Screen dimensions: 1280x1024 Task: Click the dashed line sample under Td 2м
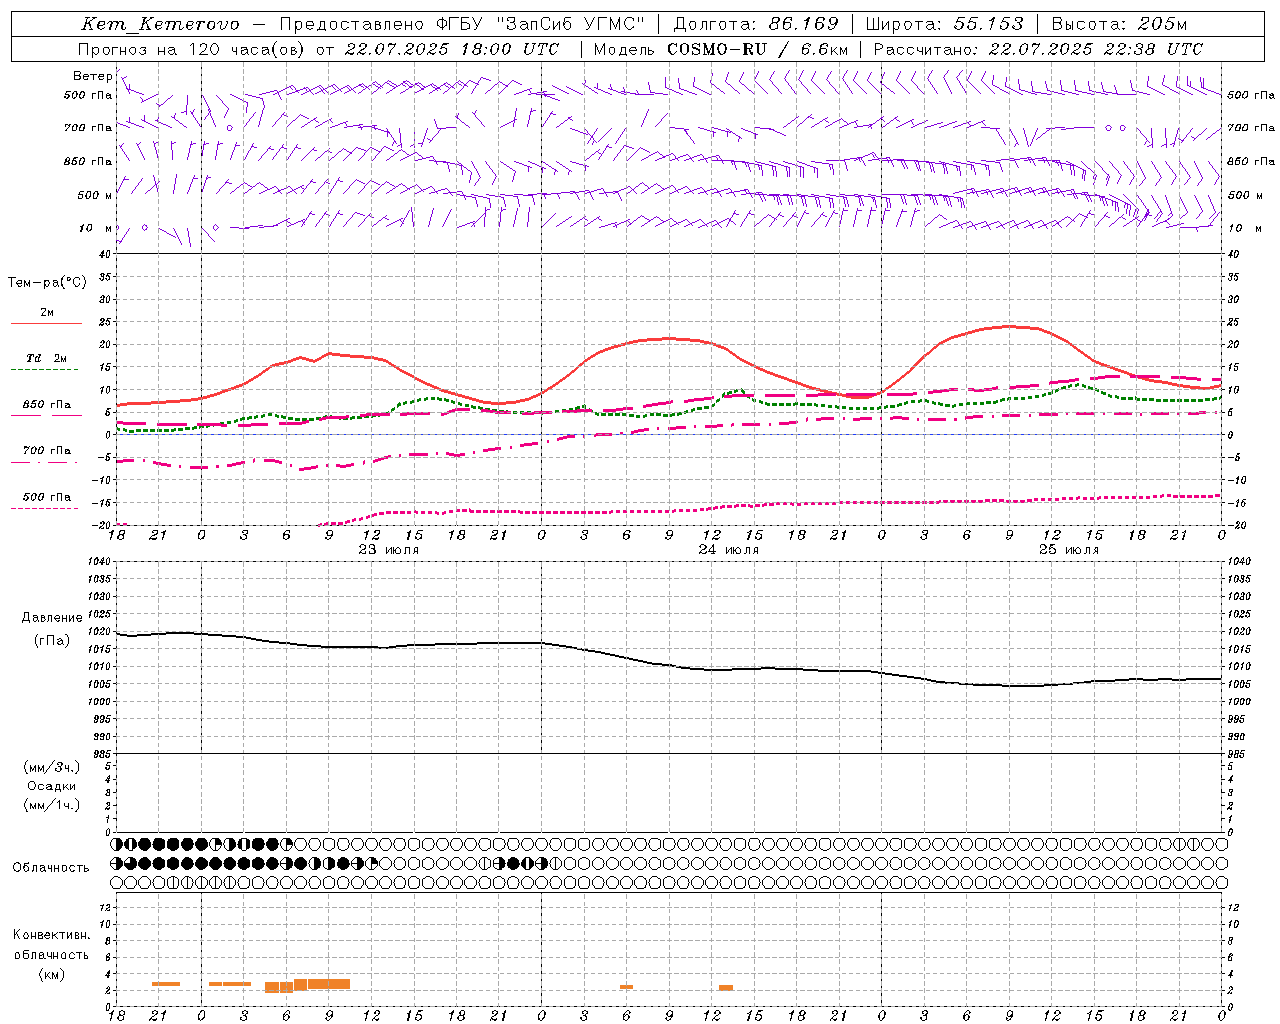(x=46, y=370)
